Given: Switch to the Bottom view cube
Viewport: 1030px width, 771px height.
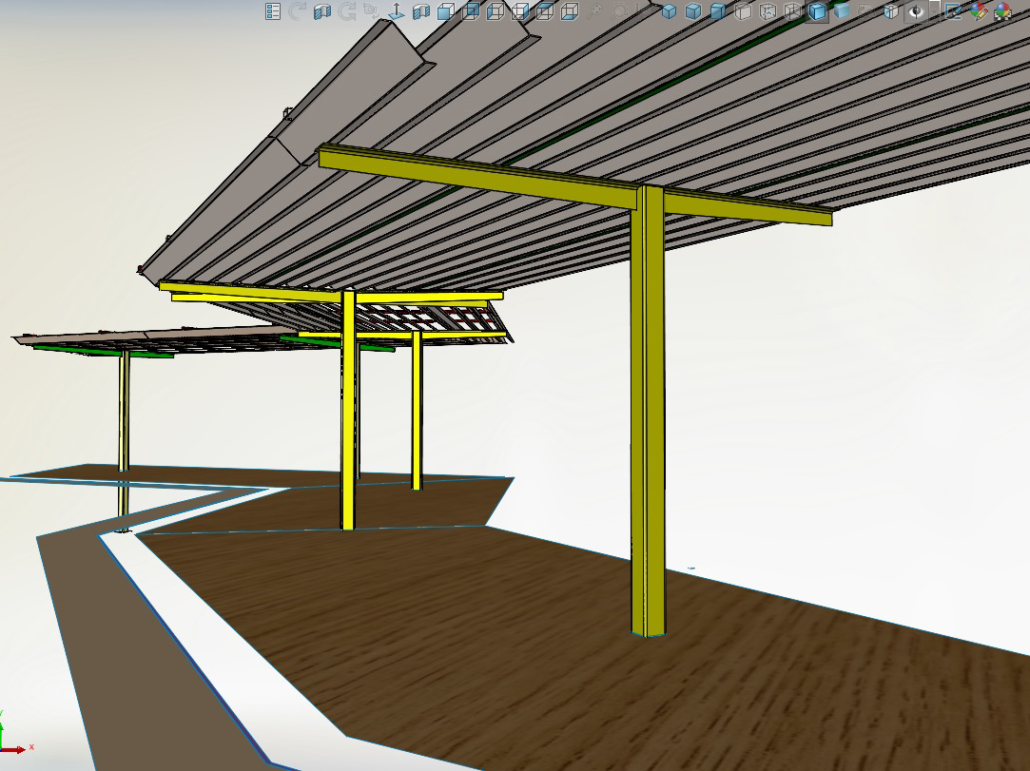Looking at the screenshot, I should [x=570, y=11].
